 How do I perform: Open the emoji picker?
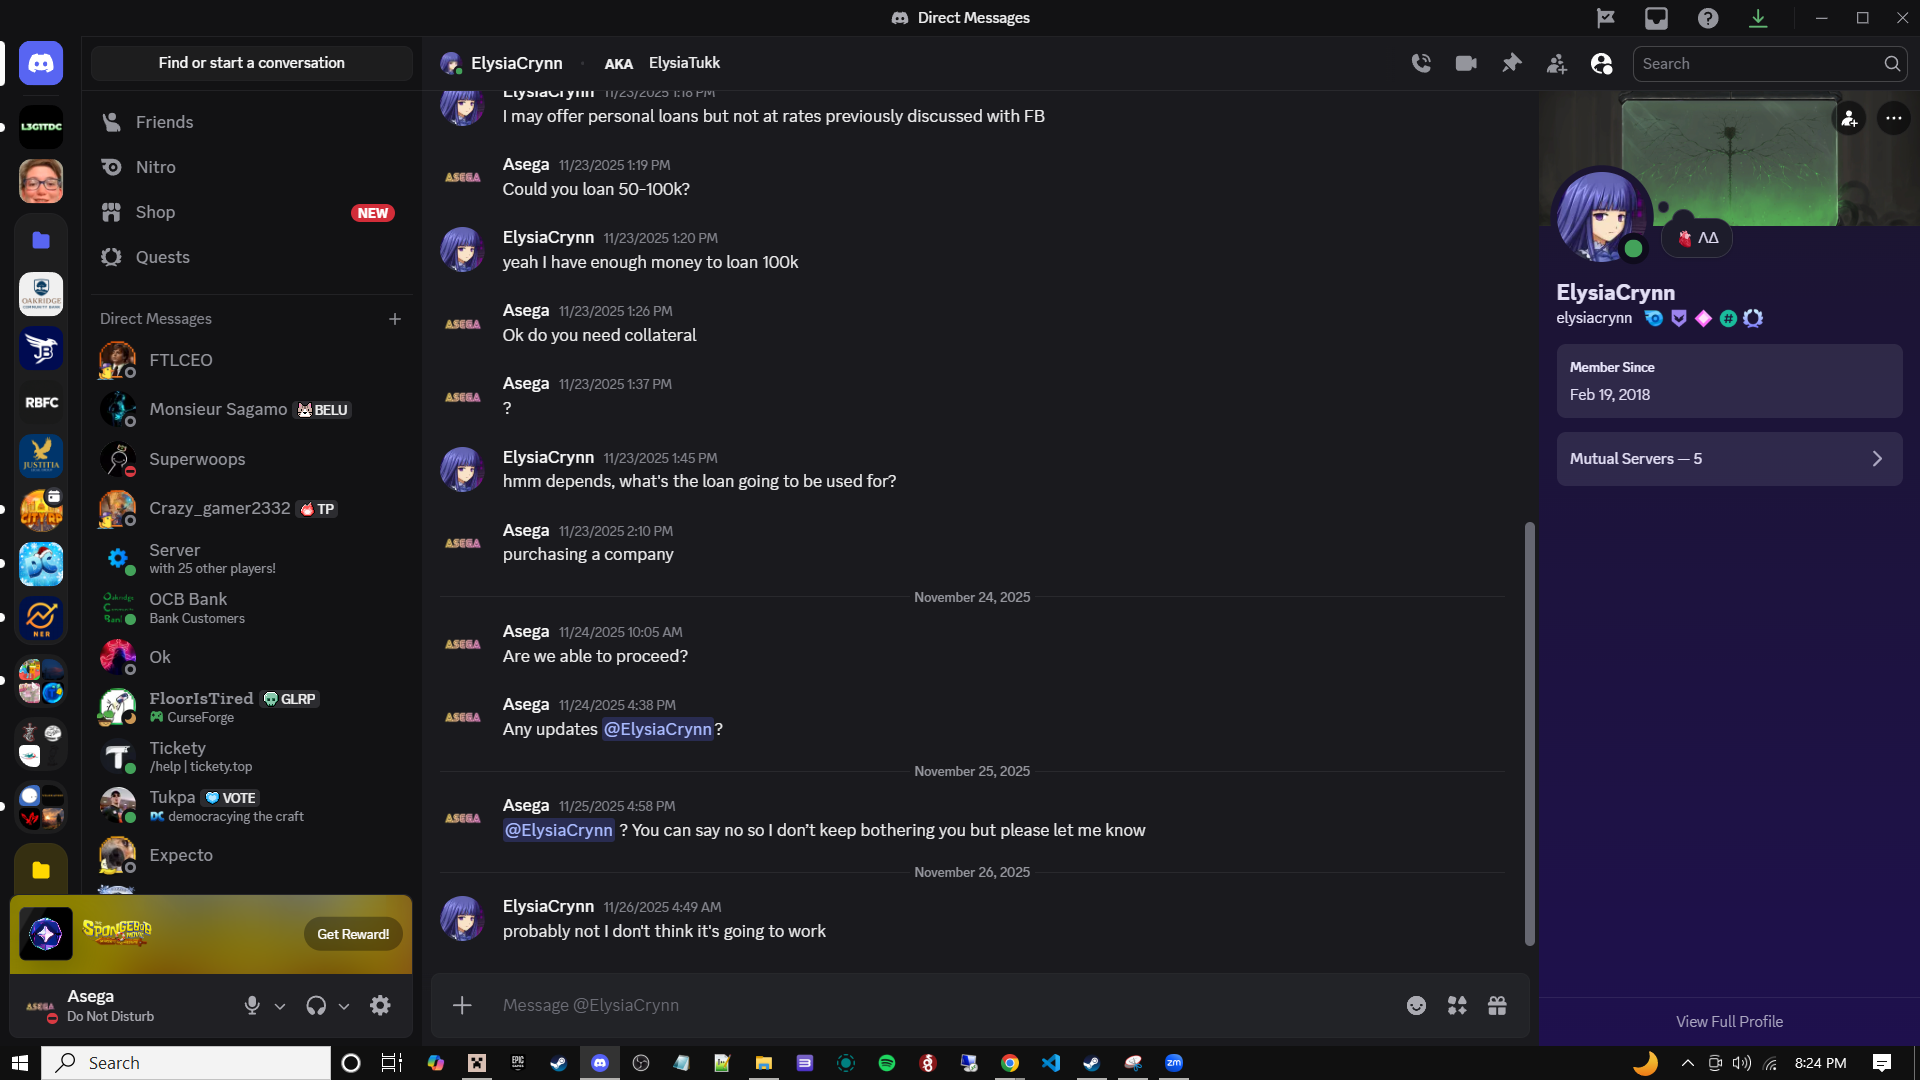click(x=1416, y=1006)
